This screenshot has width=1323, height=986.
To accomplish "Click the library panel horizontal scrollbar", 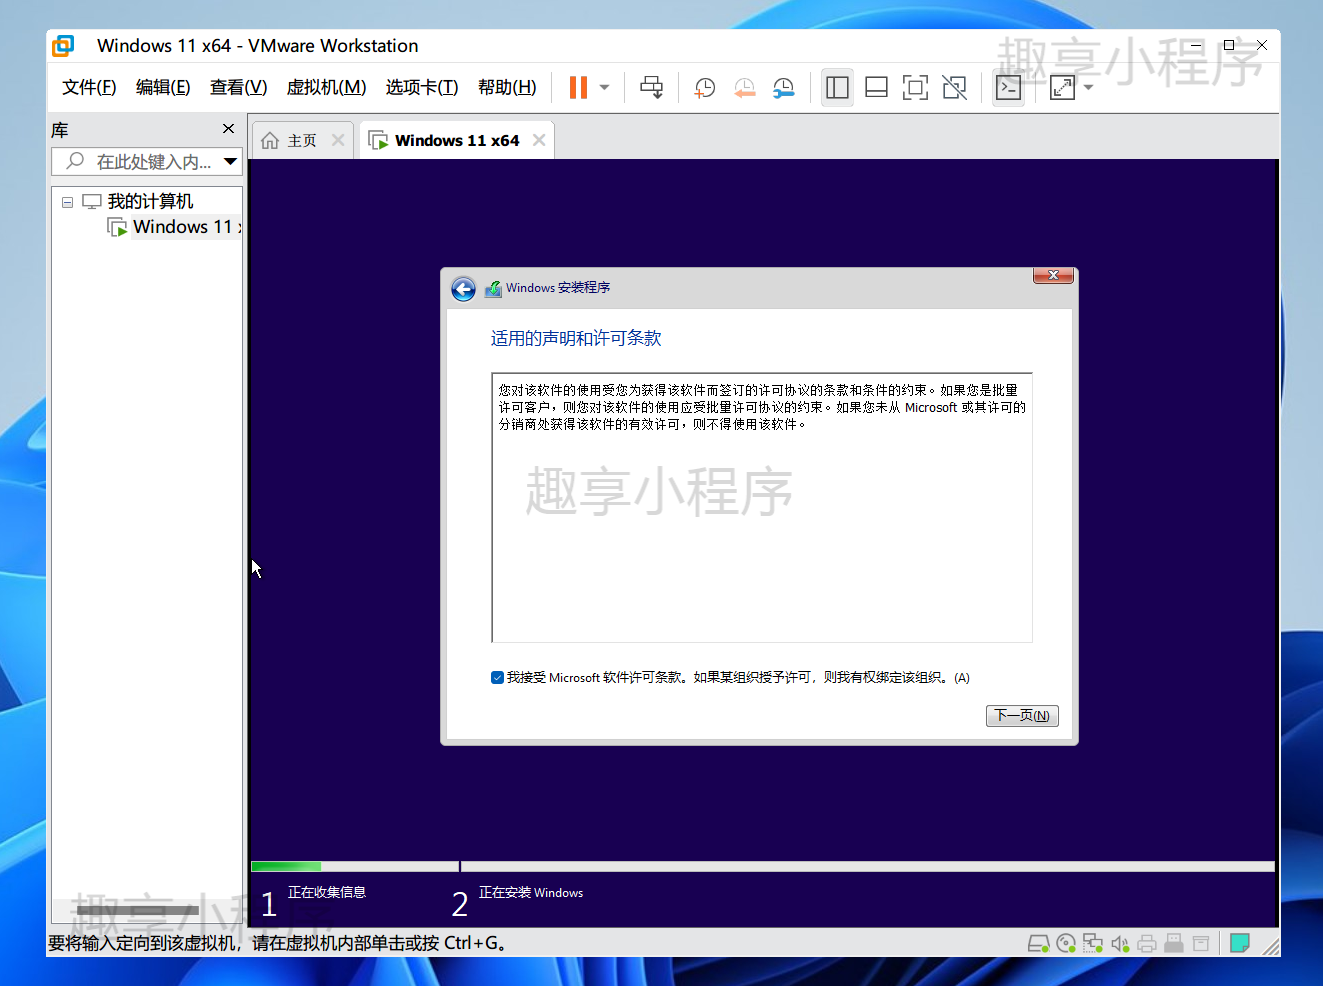I will [138, 911].
